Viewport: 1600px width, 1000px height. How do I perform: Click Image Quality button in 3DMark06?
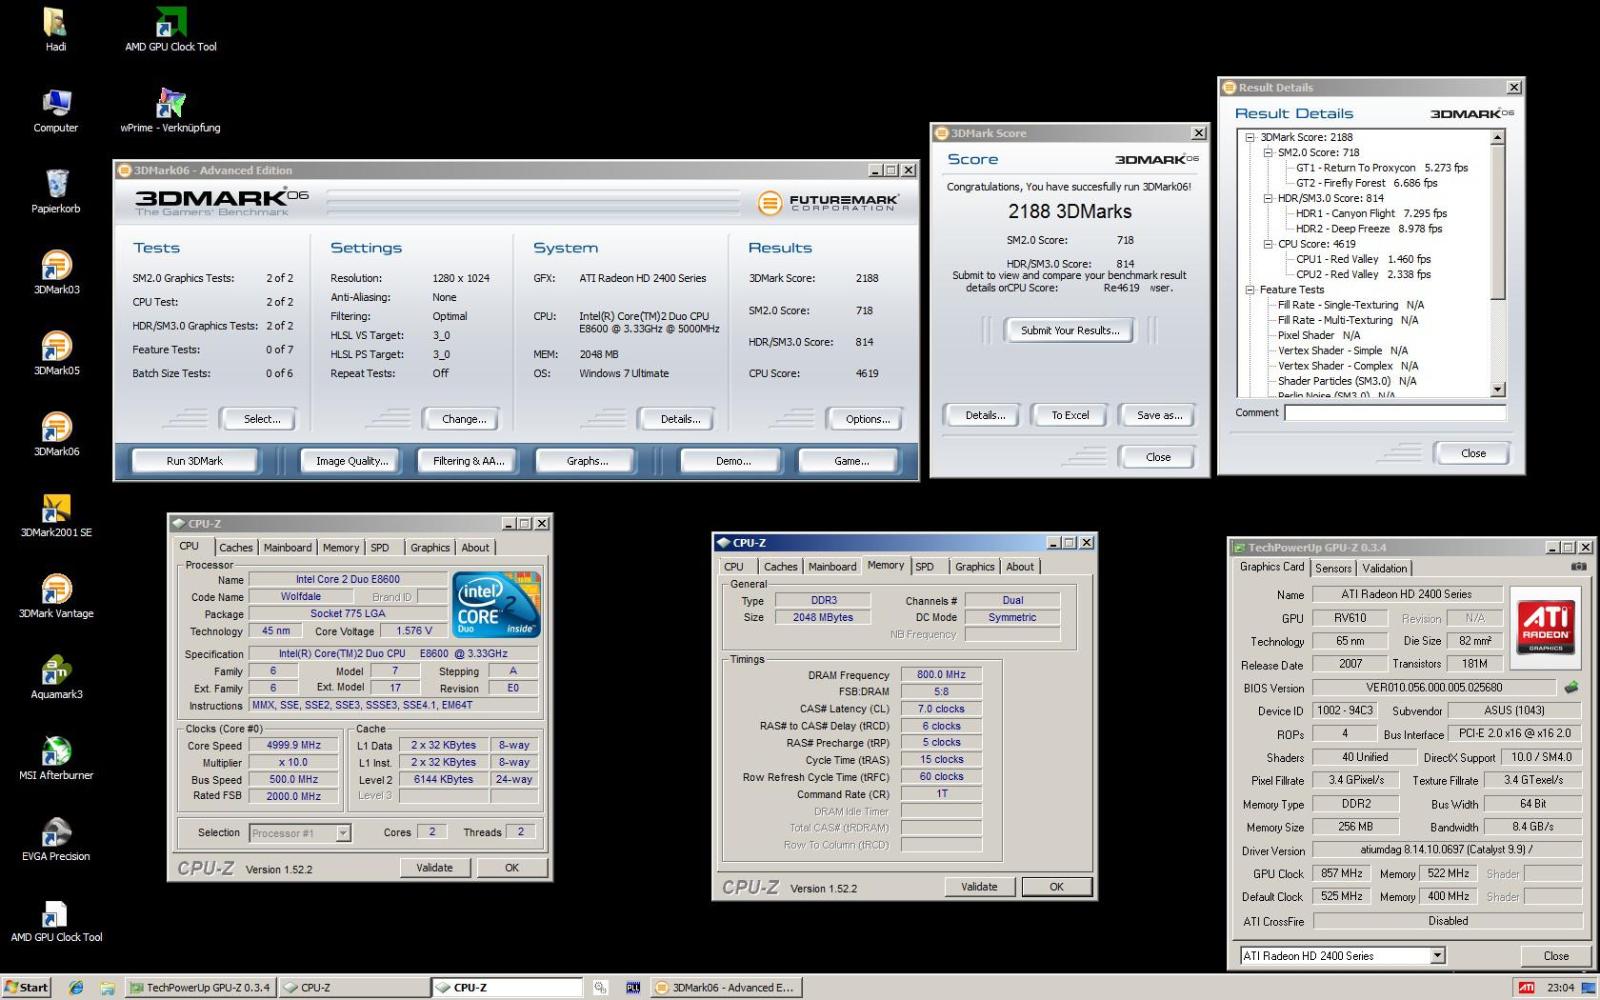coord(352,461)
